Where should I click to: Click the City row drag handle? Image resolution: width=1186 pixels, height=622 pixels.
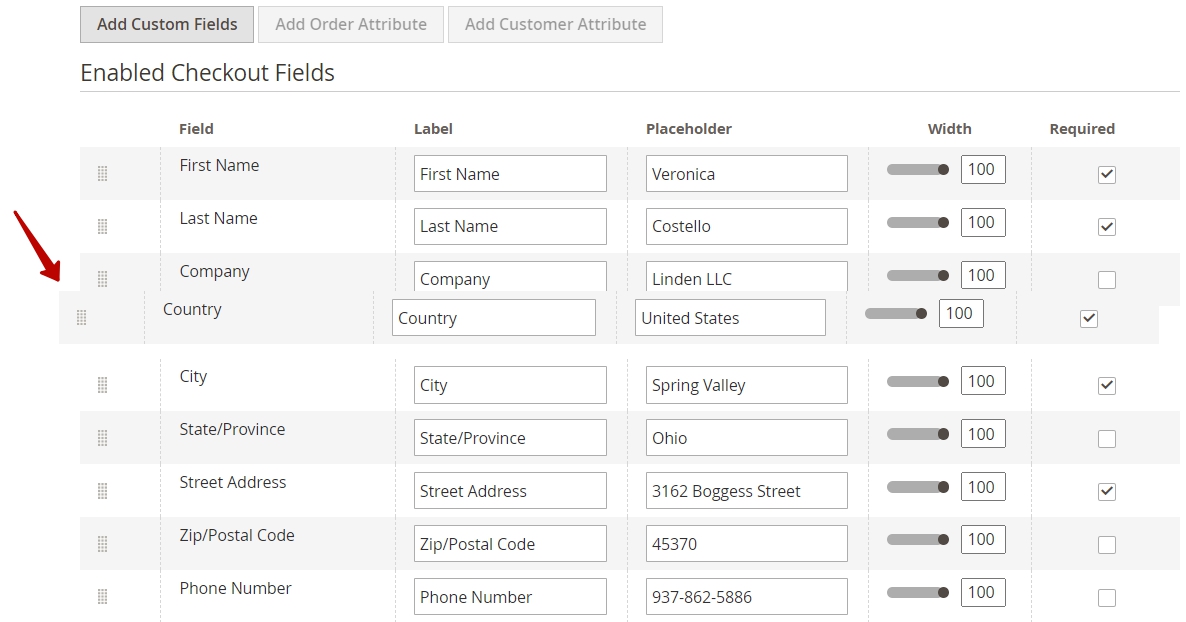(103, 385)
